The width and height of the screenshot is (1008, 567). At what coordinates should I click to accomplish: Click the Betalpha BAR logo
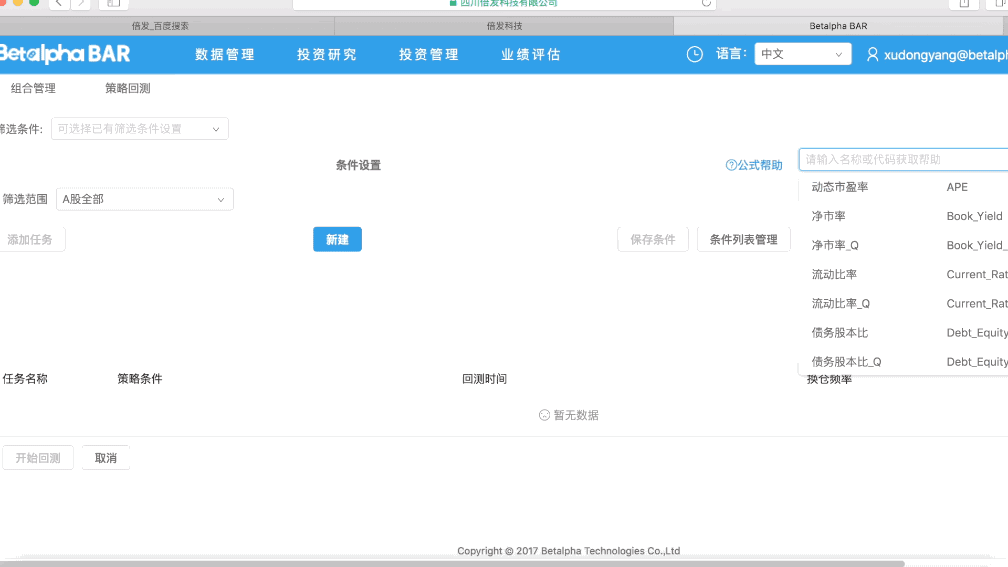(x=64, y=54)
